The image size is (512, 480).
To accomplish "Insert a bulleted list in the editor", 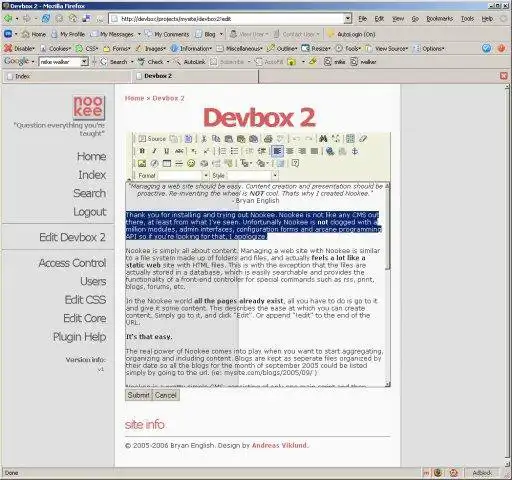I will click(x=234, y=151).
